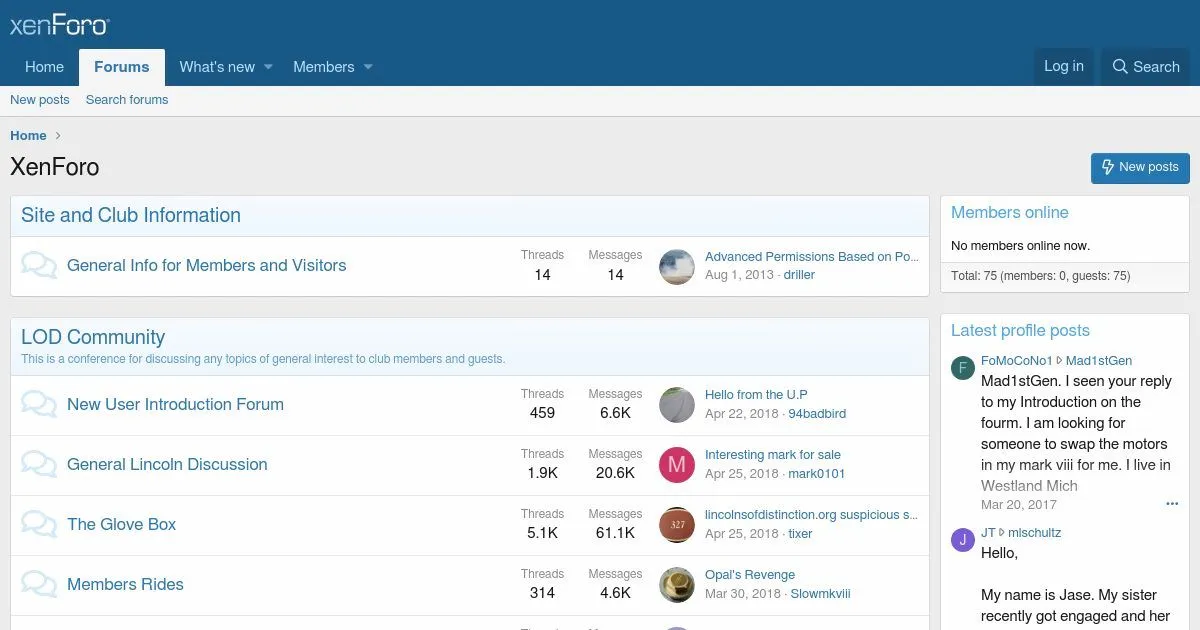Open General Info for Members and Visitors forum

[x=207, y=266]
